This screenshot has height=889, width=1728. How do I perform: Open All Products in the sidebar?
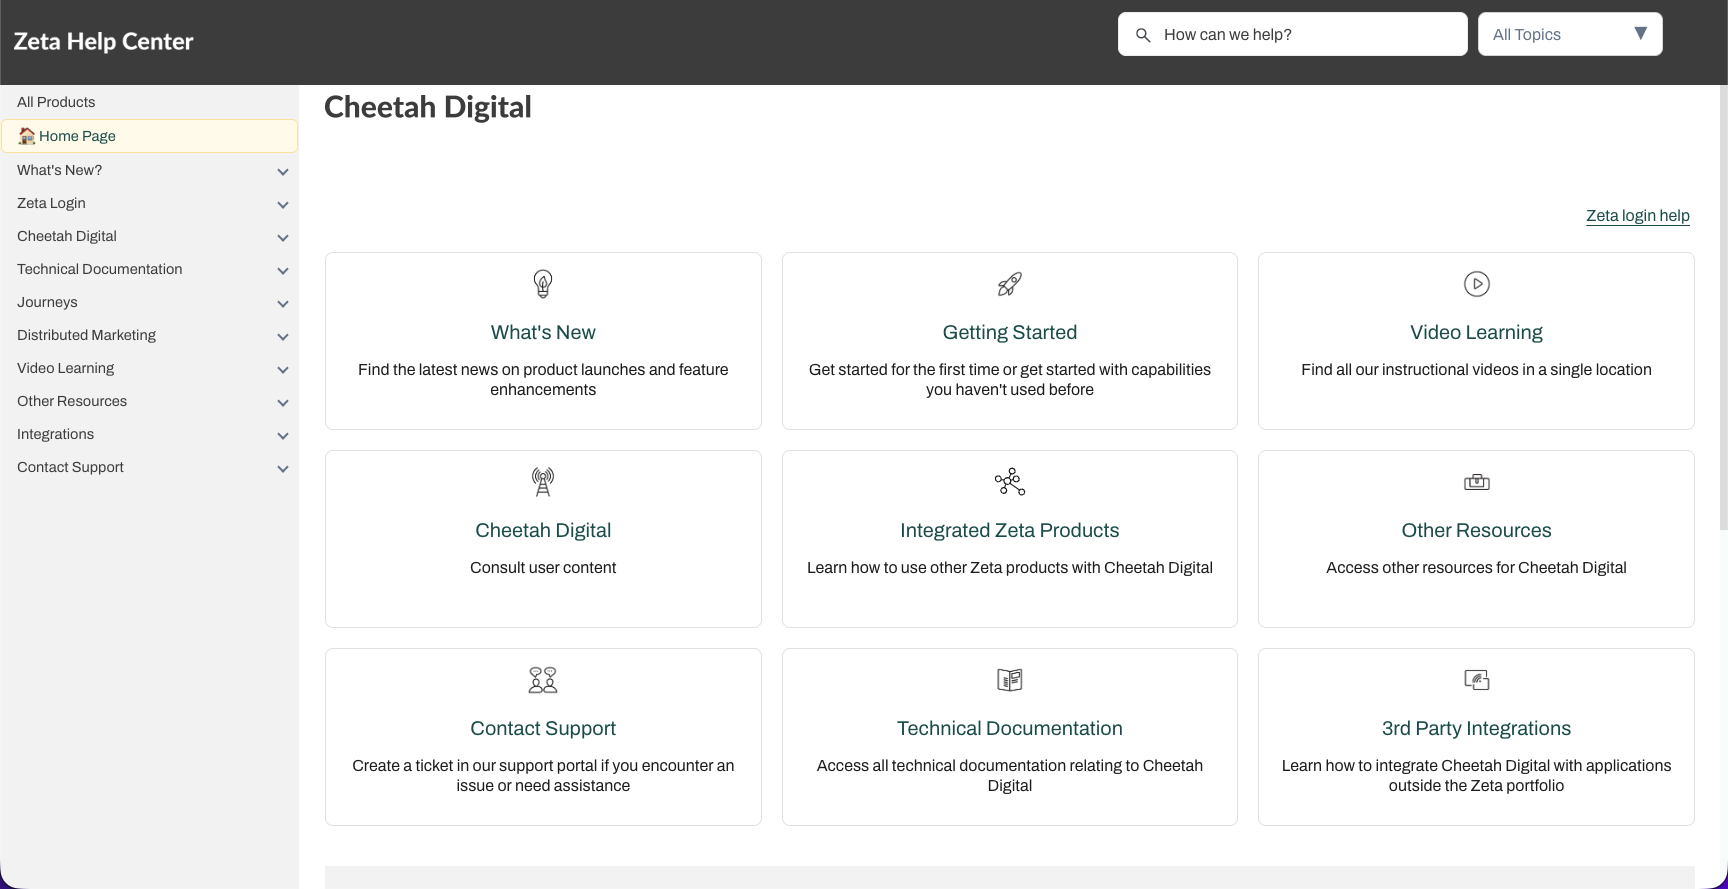click(x=56, y=102)
